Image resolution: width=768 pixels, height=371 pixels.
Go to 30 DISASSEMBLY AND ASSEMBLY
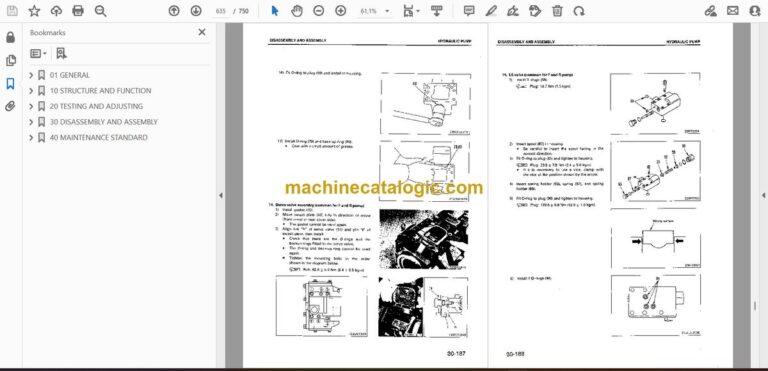pos(104,122)
